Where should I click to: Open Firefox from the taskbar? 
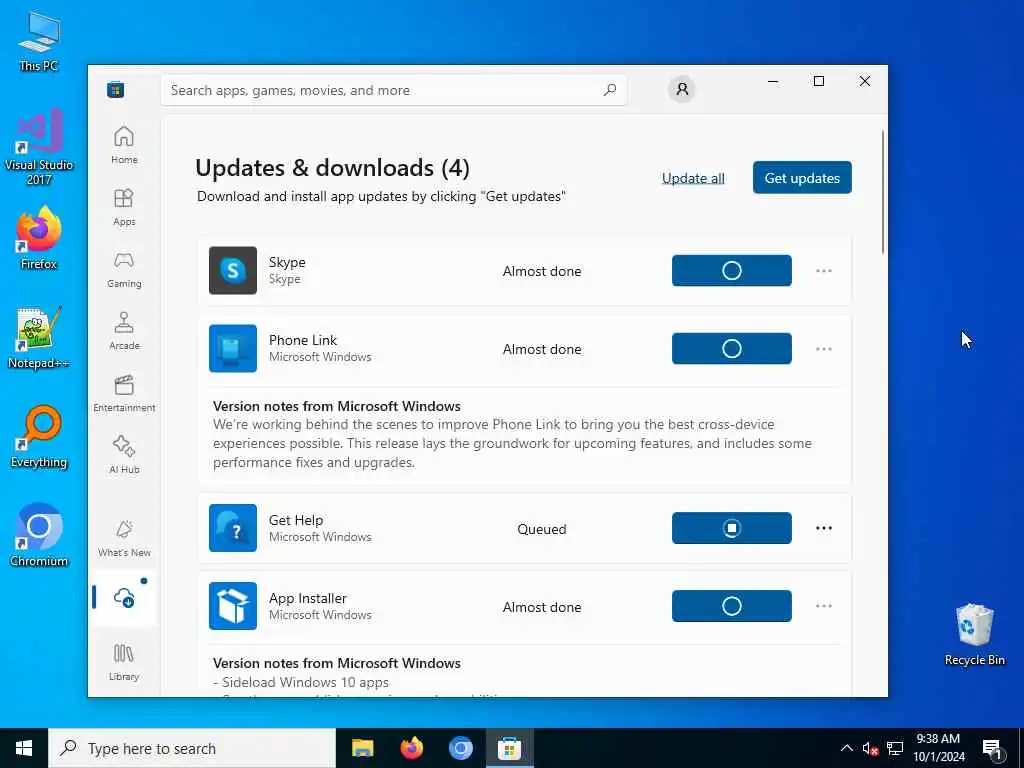tap(411, 748)
